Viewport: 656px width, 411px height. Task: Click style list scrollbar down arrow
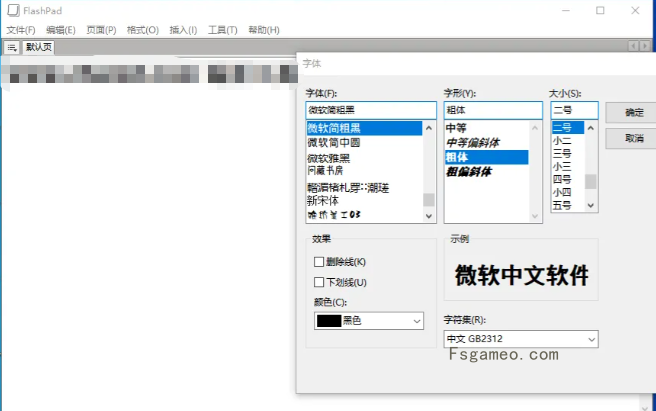535,216
